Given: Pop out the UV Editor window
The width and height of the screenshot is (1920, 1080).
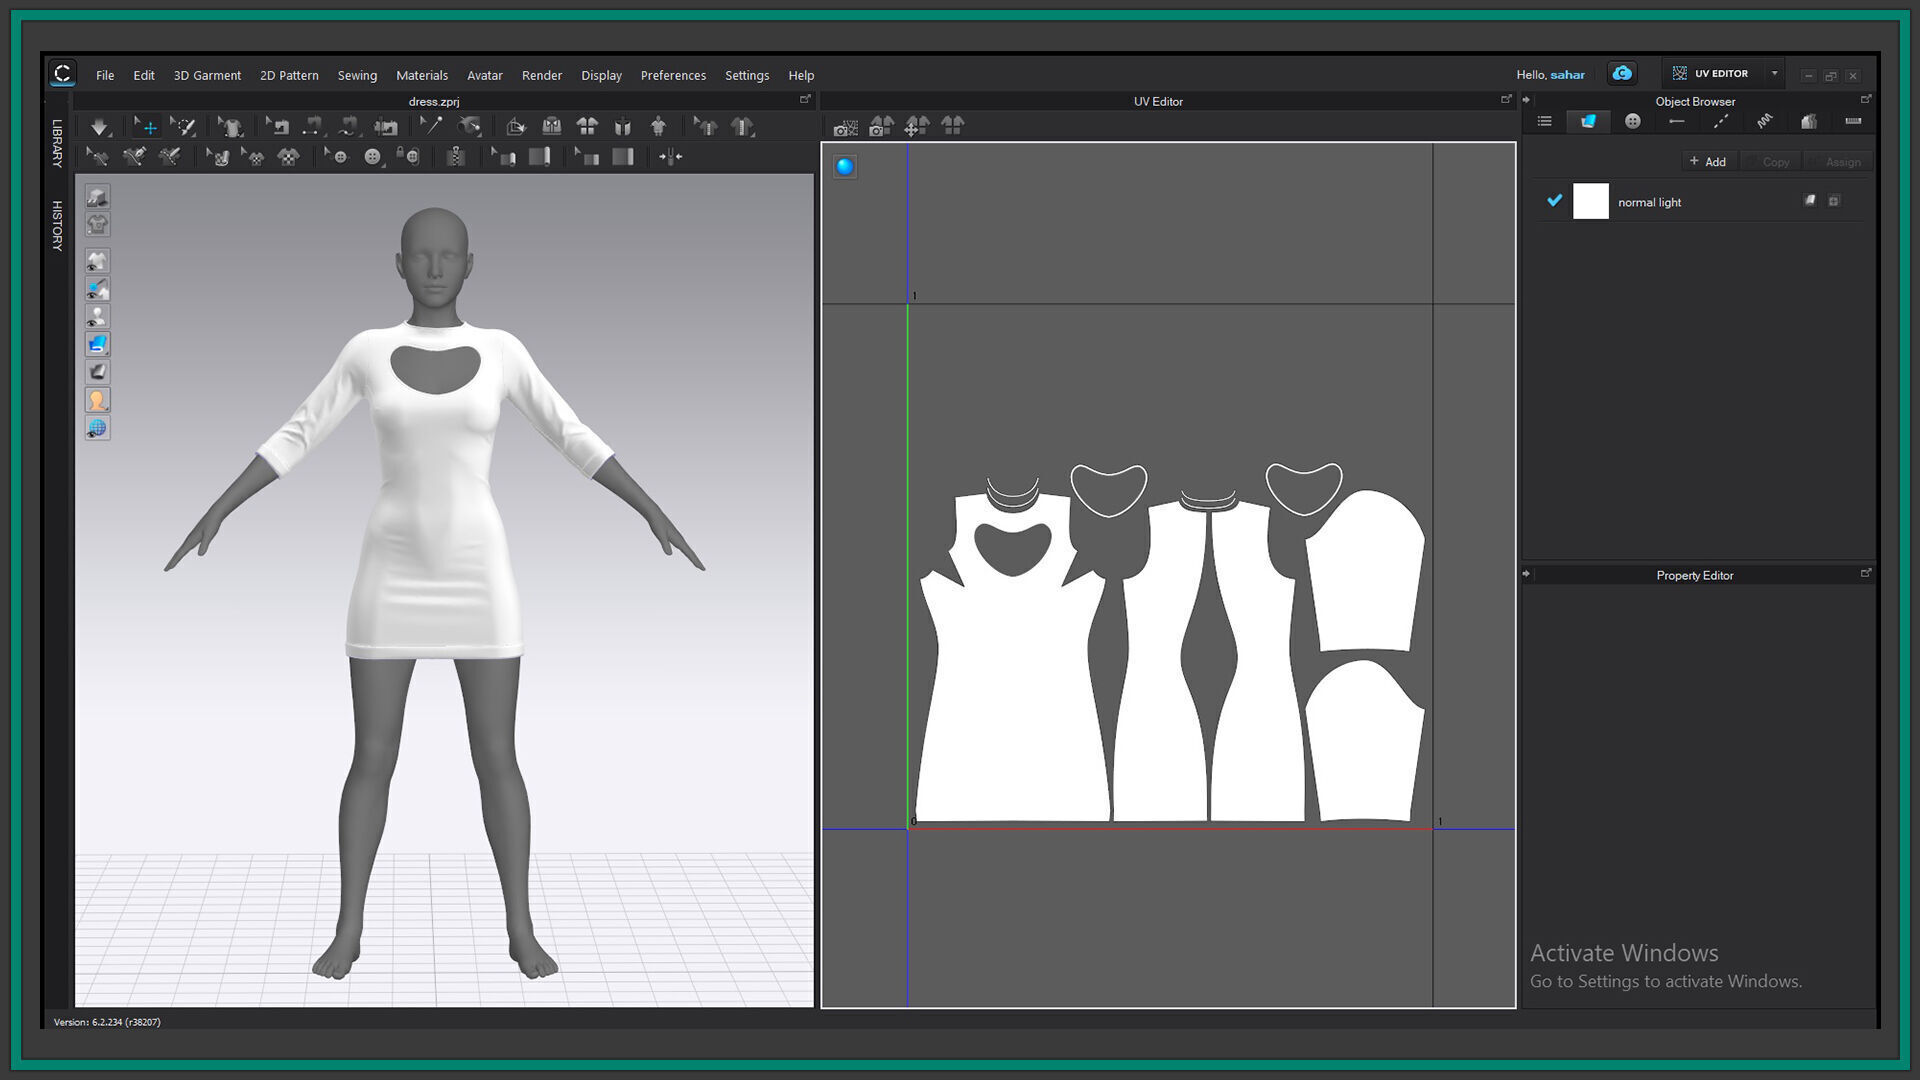Looking at the screenshot, I should (1506, 99).
